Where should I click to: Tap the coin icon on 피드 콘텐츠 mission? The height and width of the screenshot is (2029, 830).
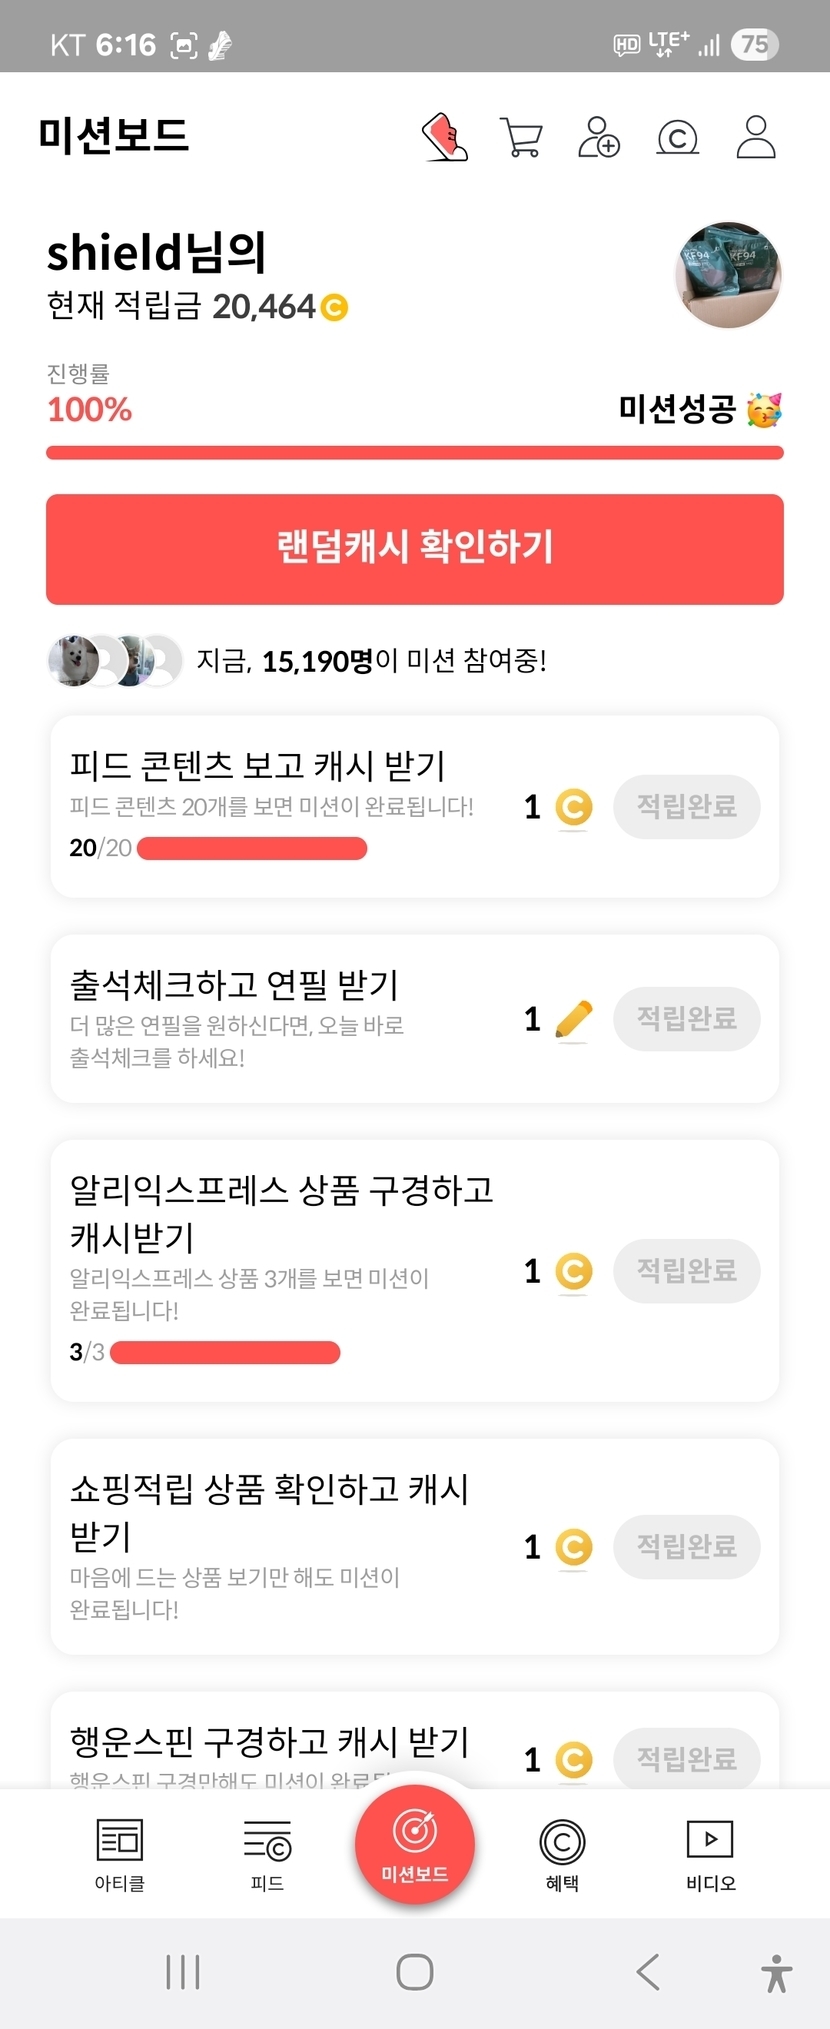[573, 807]
